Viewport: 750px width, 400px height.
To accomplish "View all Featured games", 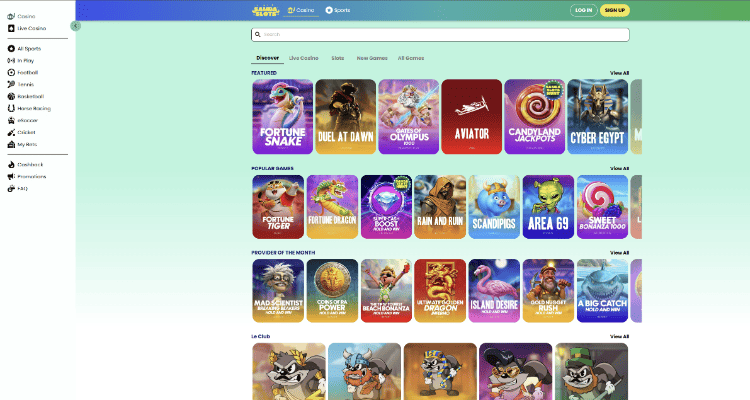I will pyautogui.click(x=619, y=73).
